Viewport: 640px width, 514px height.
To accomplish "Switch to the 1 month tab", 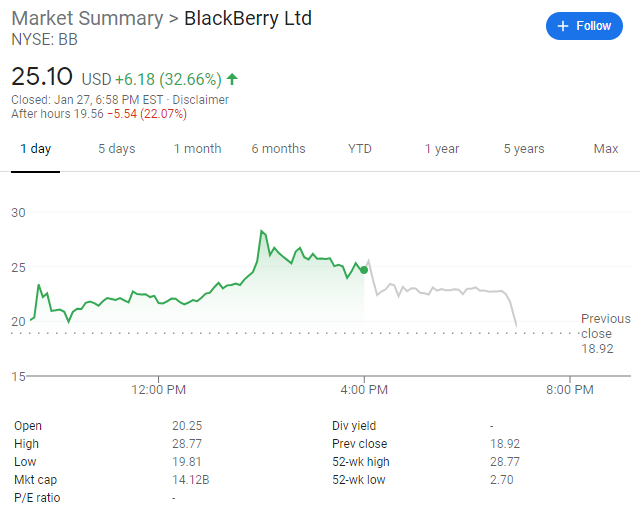I will tap(198, 149).
